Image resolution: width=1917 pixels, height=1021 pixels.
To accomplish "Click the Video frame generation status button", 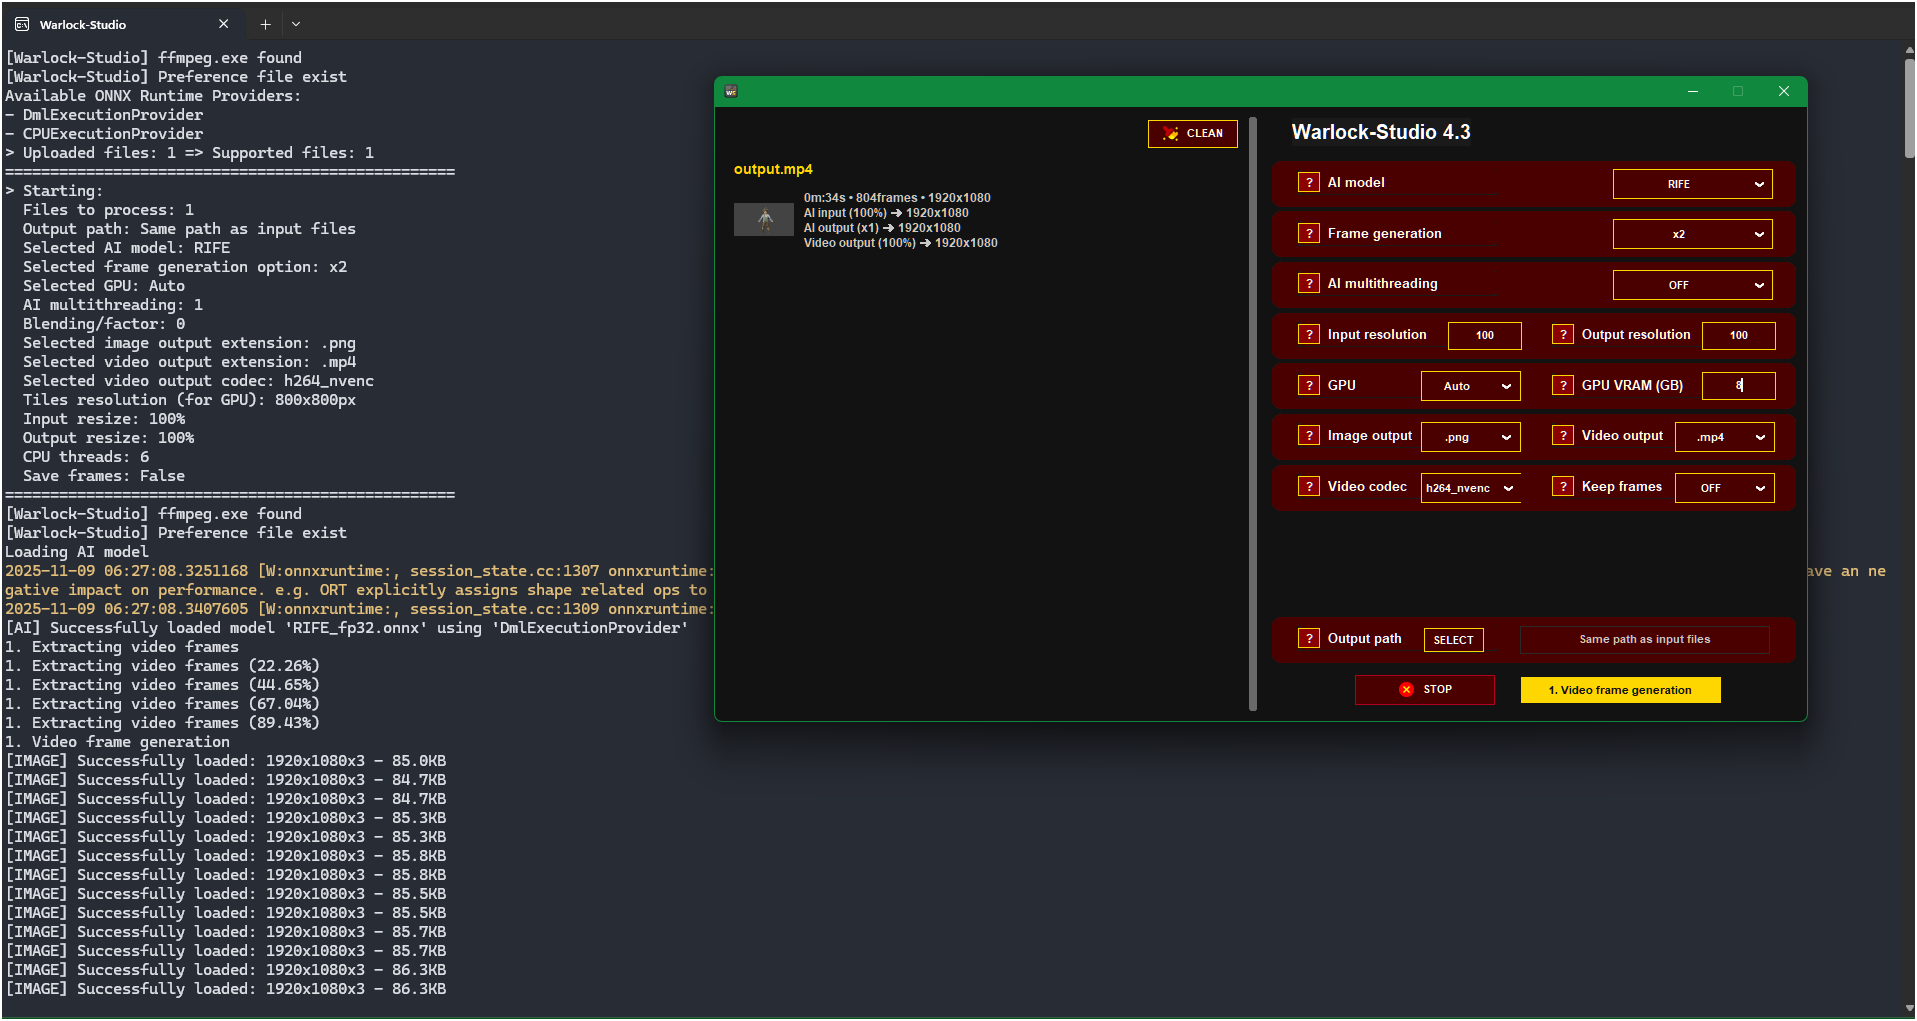I will pyautogui.click(x=1620, y=690).
